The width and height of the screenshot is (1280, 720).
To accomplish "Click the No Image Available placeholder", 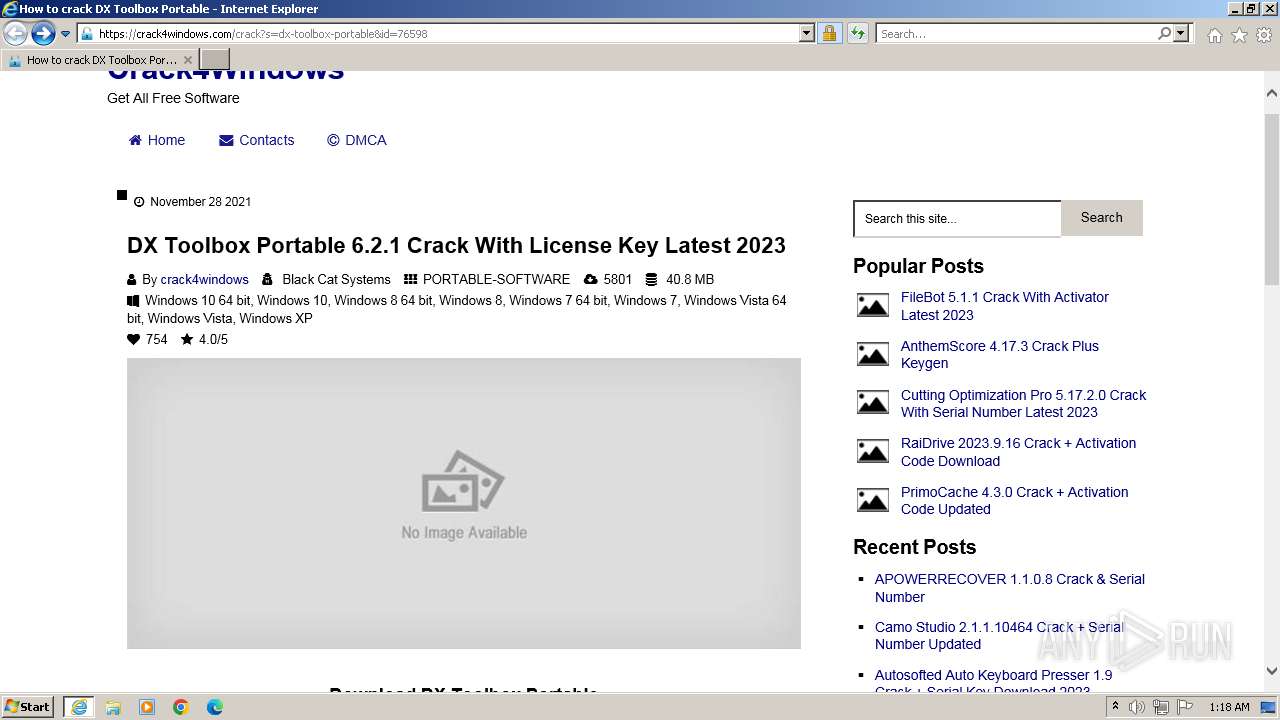I will coord(464,503).
